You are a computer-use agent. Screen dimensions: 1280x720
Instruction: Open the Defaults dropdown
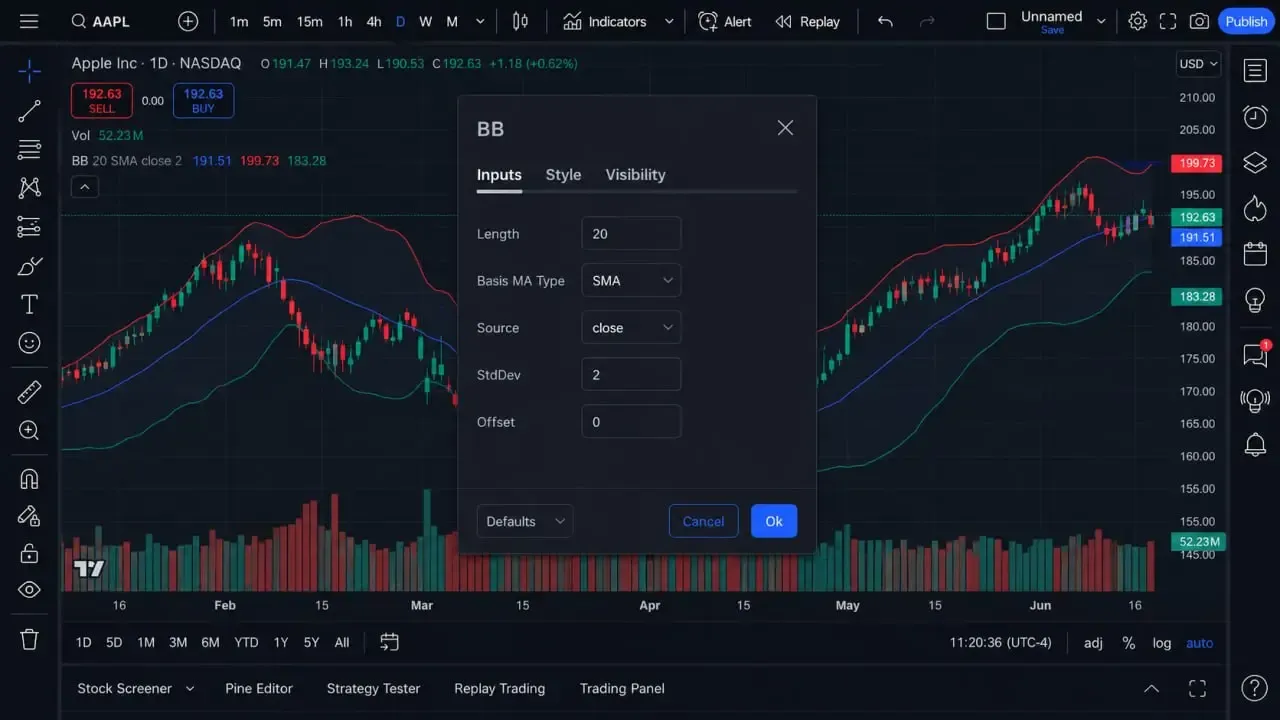pyautogui.click(x=525, y=521)
